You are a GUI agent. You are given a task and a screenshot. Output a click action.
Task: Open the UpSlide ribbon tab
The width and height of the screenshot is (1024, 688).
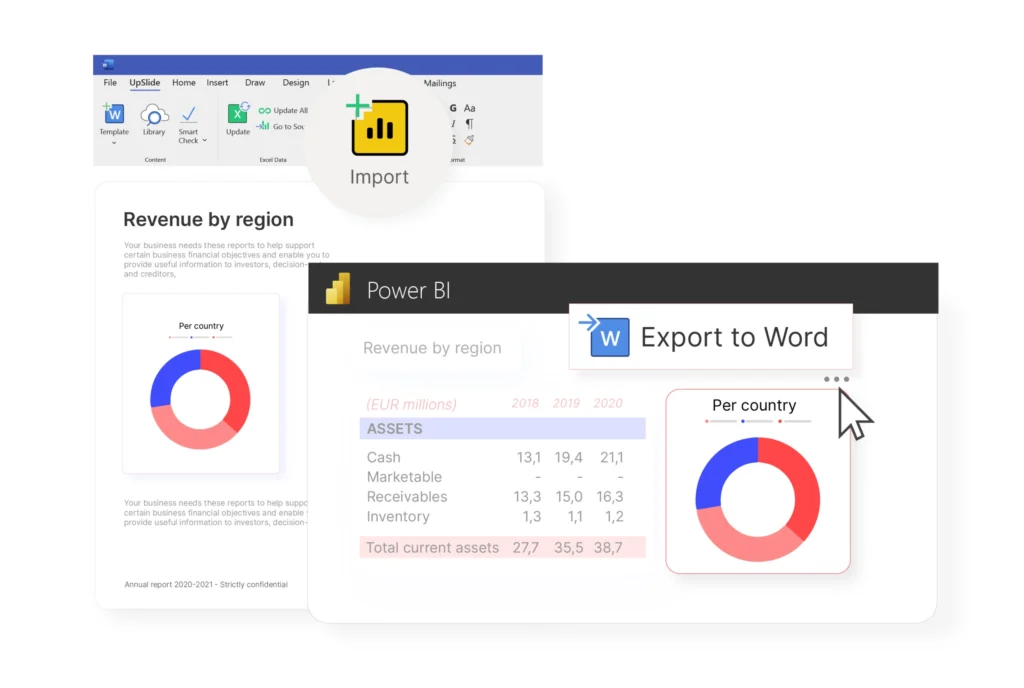pyautogui.click(x=145, y=83)
